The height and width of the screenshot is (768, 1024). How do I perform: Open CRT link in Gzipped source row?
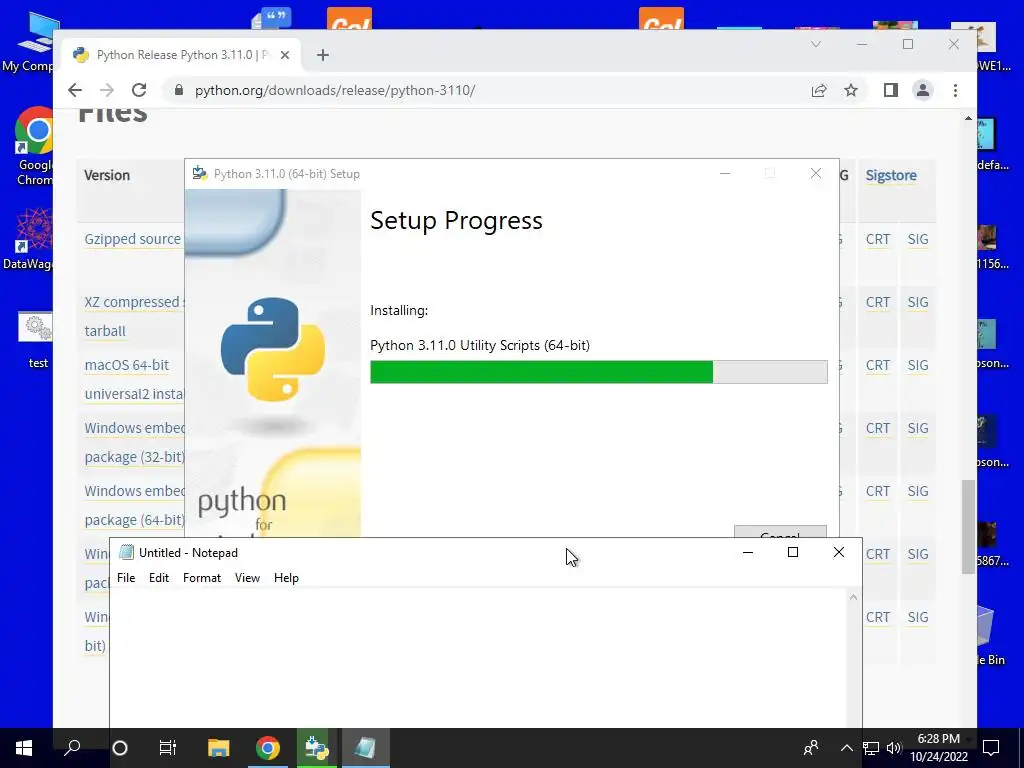coord(878,239)
